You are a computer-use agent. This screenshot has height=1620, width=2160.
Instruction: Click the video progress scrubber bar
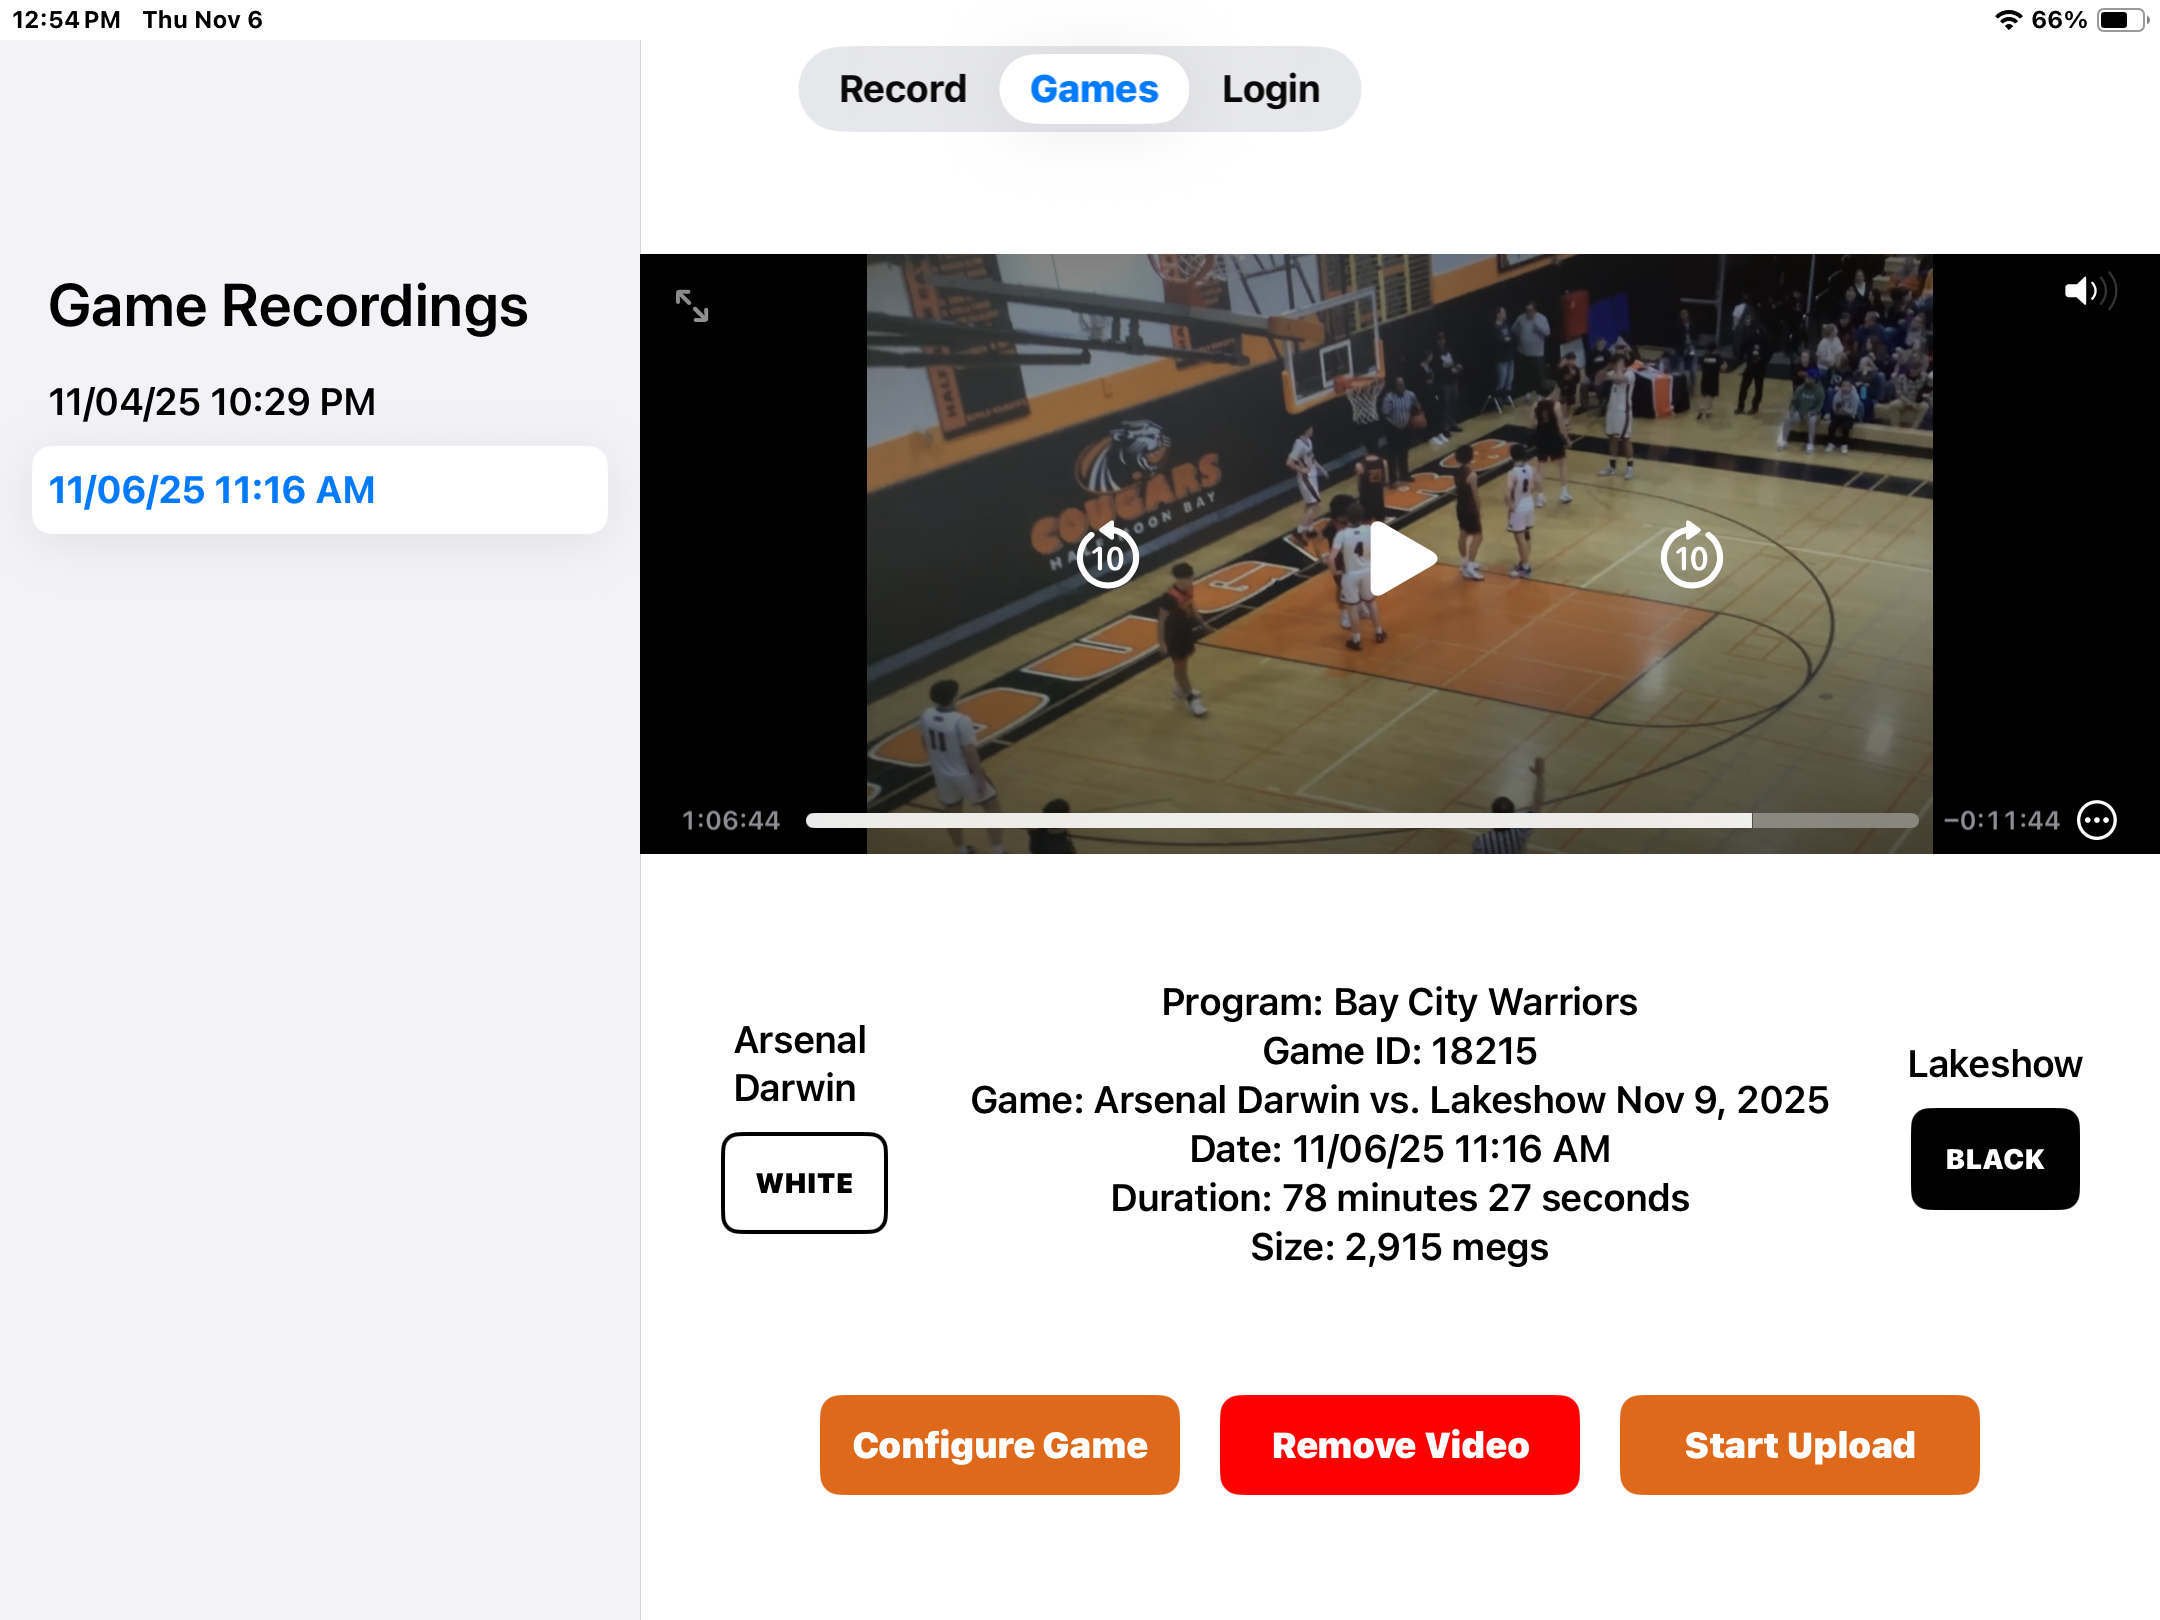click(1360, 820)
